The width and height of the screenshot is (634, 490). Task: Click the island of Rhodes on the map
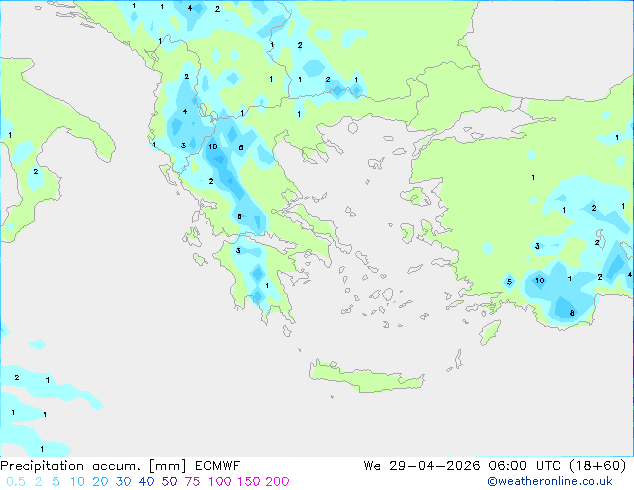[x=490, y=332]
